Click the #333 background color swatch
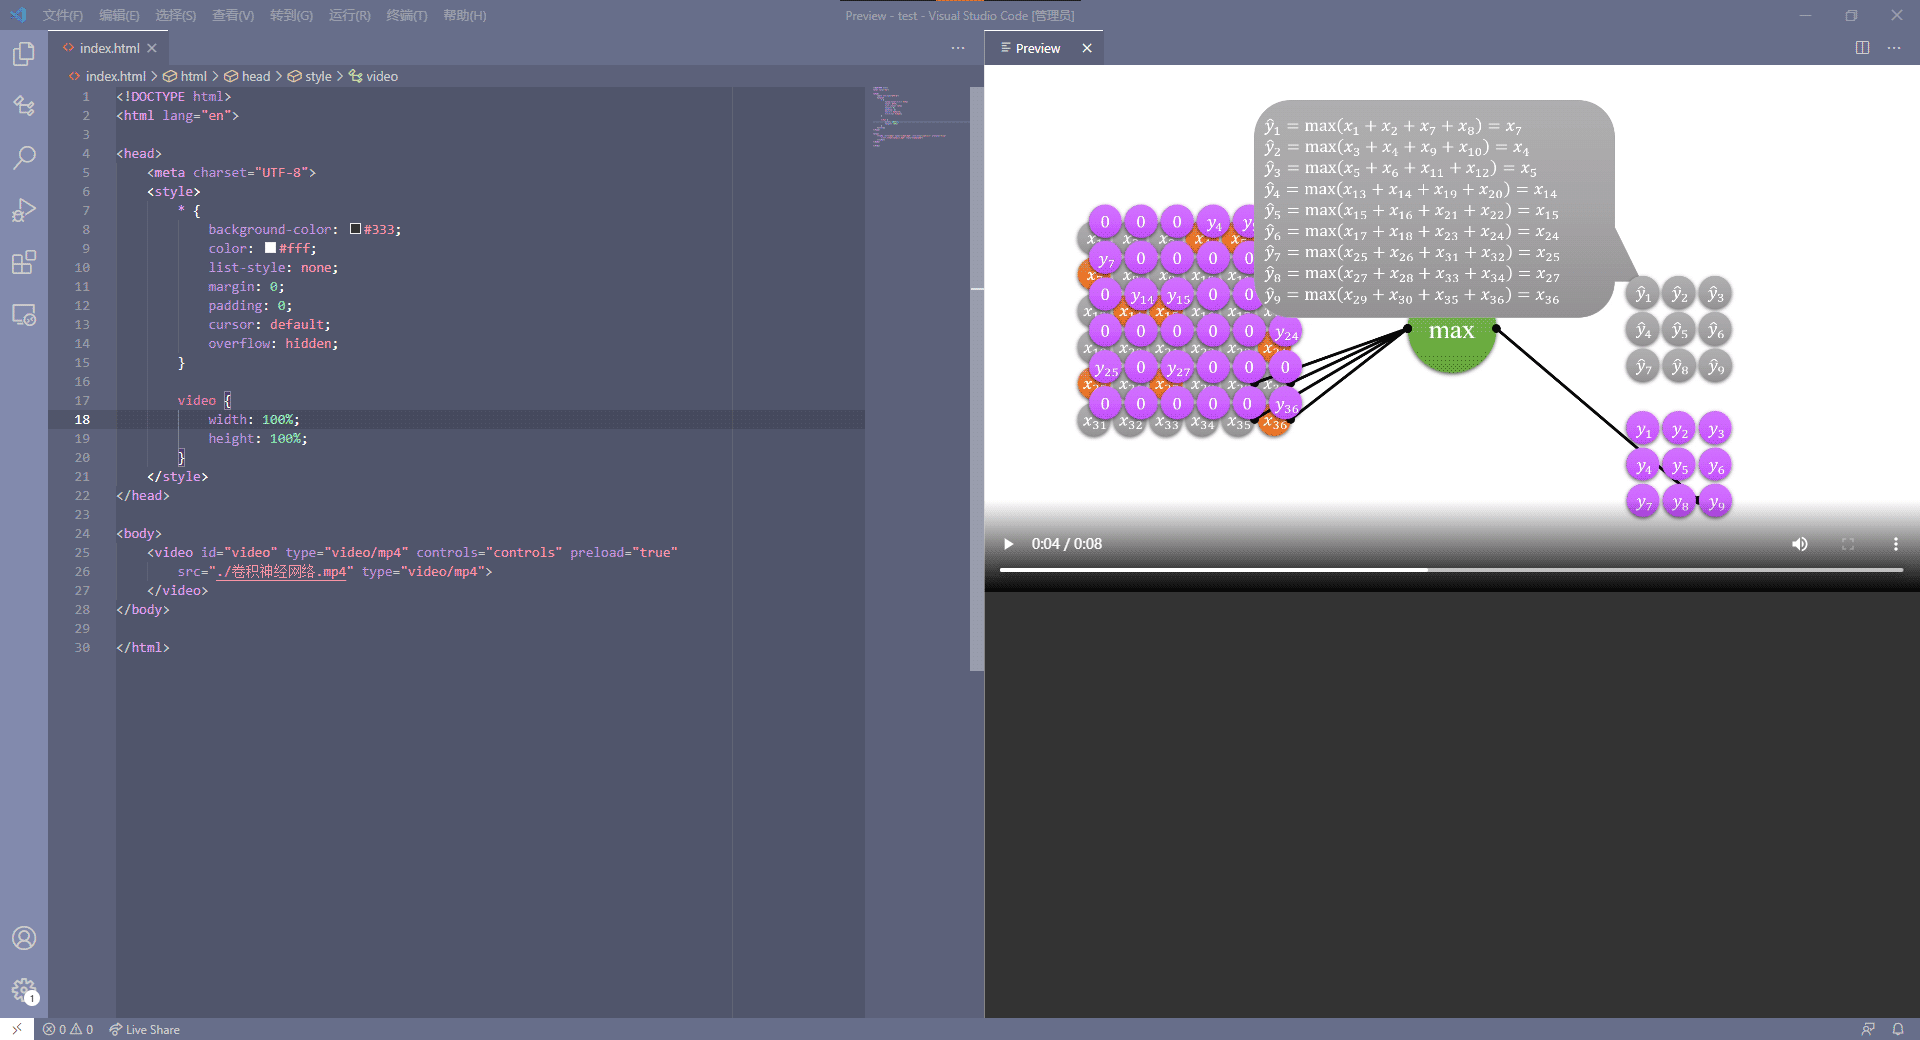The width and height of the screenshot is (1920, 1040). pos(355,229)
